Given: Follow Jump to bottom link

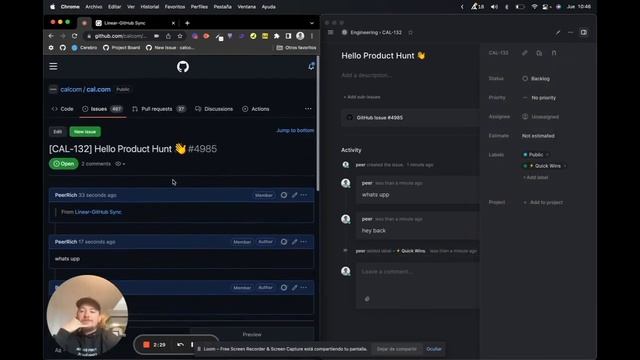Looking at the screenshot, I should point(295,131).
